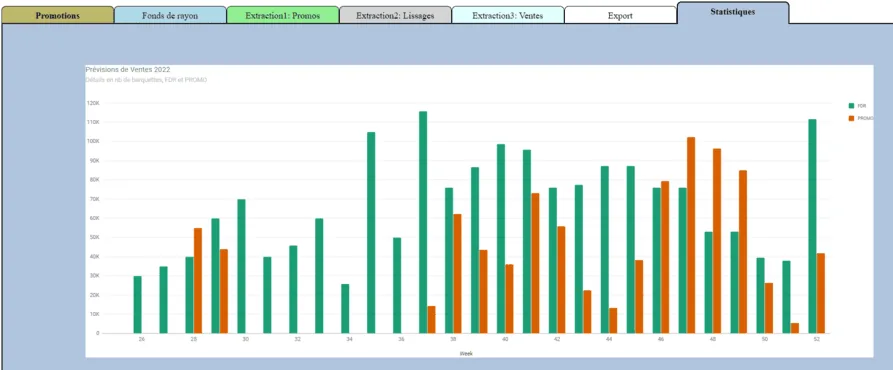Select the orange PROMO bar for week 28
Screen dimensions: 893x370
198,281
